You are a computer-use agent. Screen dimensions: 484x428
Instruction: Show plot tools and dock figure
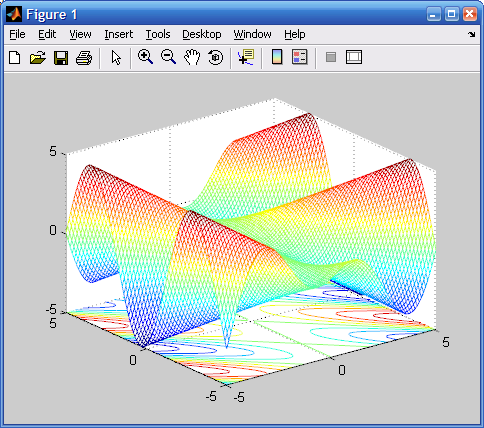354,57
